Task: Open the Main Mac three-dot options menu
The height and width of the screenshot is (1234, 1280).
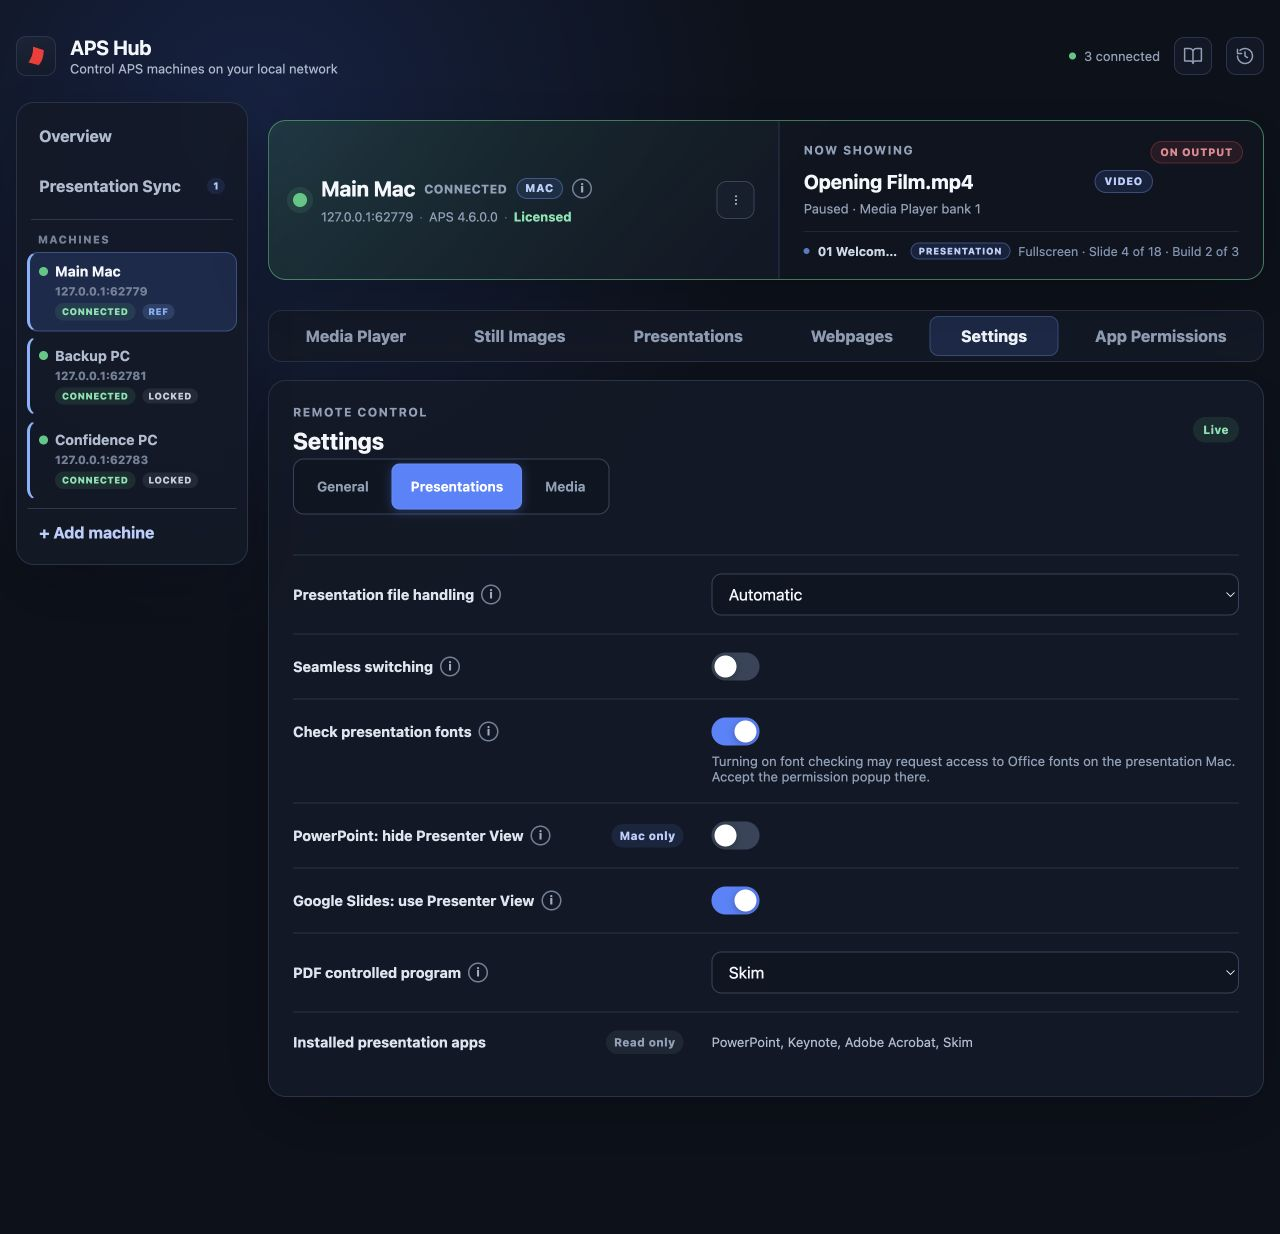Action: pyautogui.click(x=736, y=200)
